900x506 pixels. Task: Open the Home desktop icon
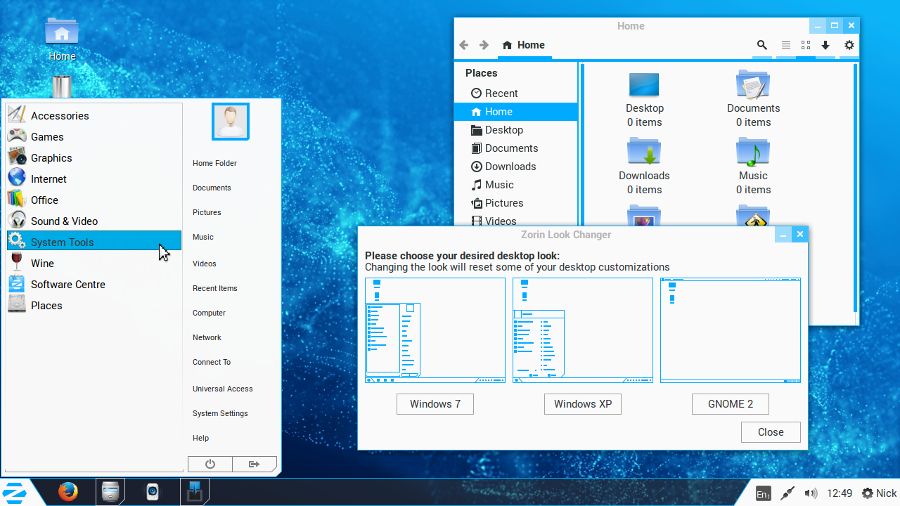(61, 39)
